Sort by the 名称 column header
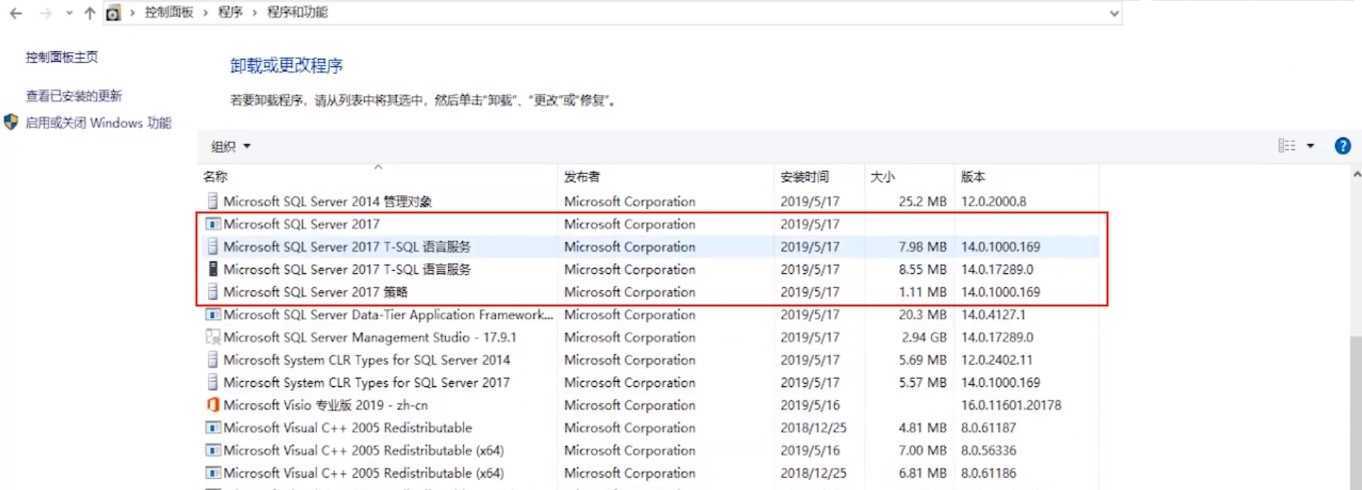Image resolution: width=1362 pixels, height=490 pixels. coord(215,177)
